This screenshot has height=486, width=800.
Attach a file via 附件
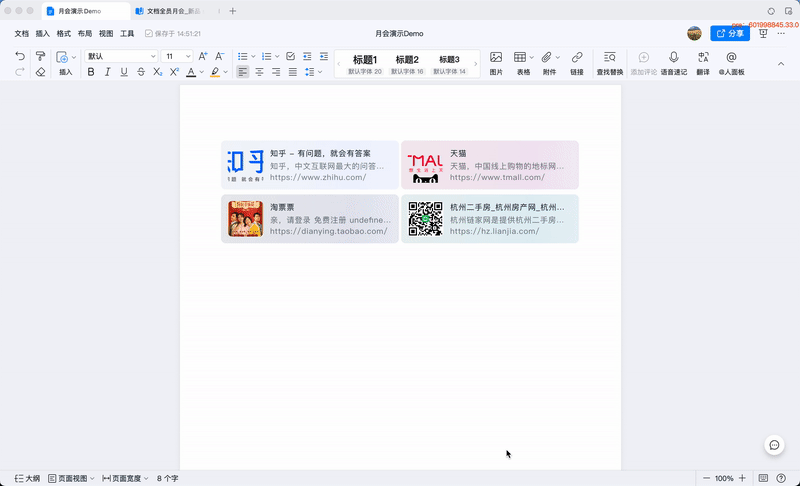coord(547,63)
